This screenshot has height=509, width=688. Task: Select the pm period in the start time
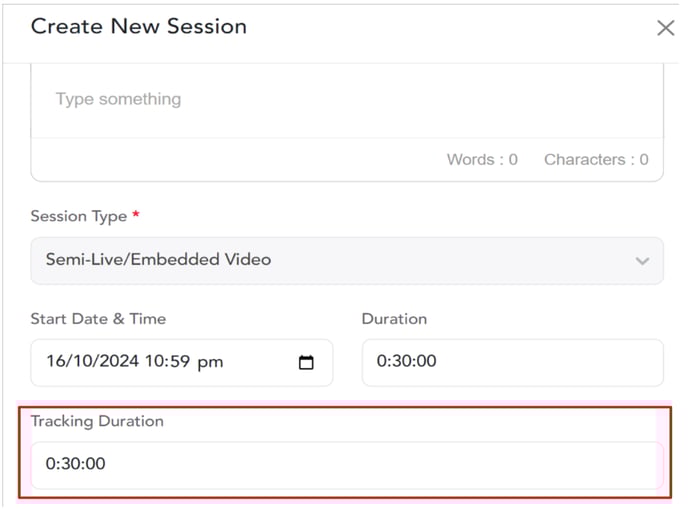coord(210,363)
